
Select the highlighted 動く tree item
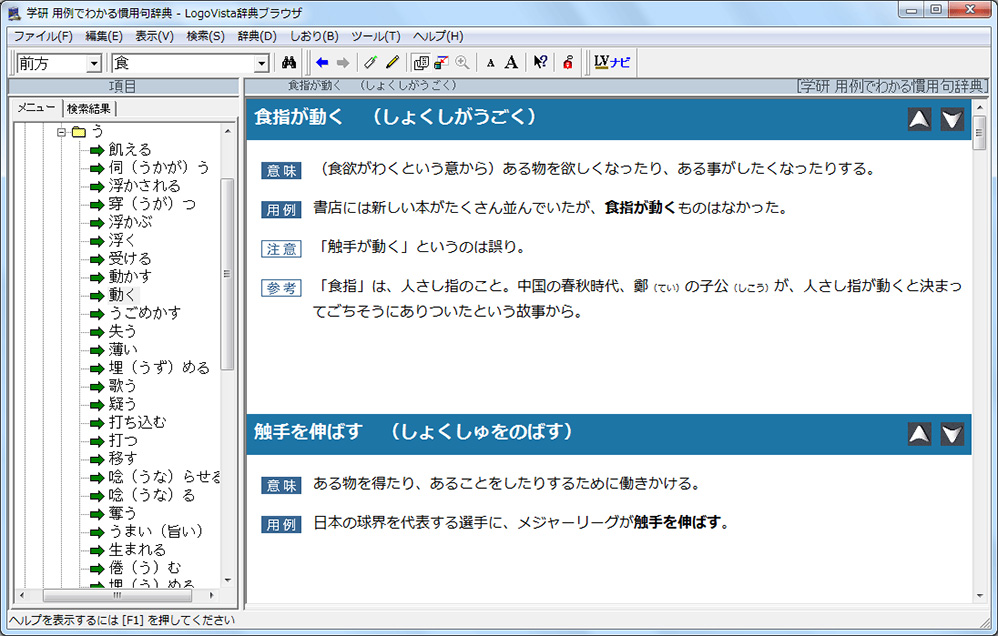[x=123, y=295]
